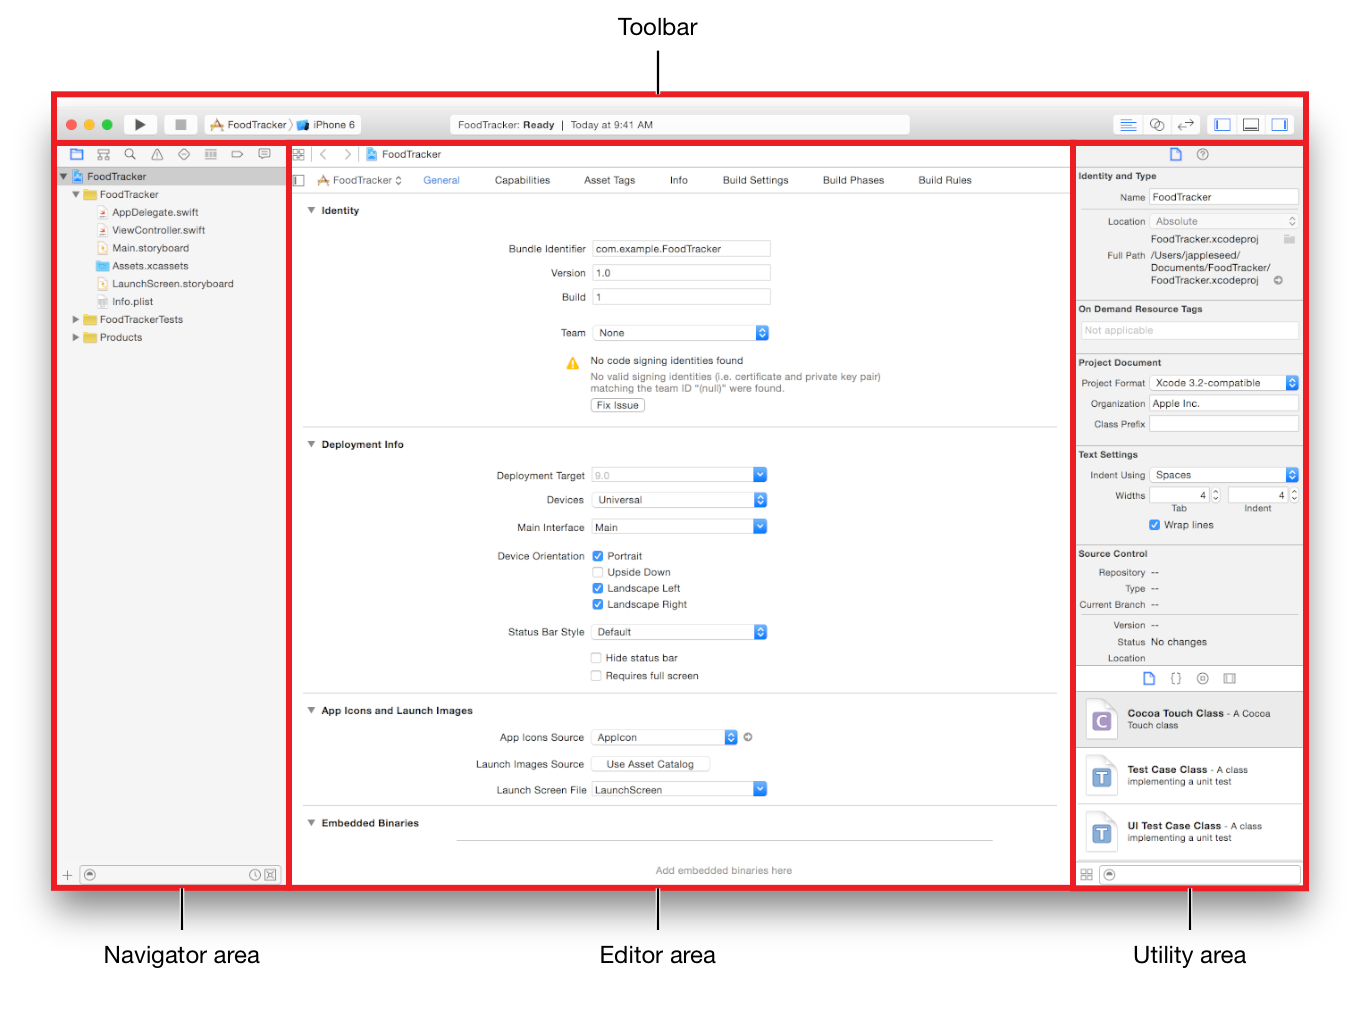The height and width of the screenshot is (1010, 1360).
Task: Enable Portrait device orientation
Action: pyautogui.click(x=597, y=556)
